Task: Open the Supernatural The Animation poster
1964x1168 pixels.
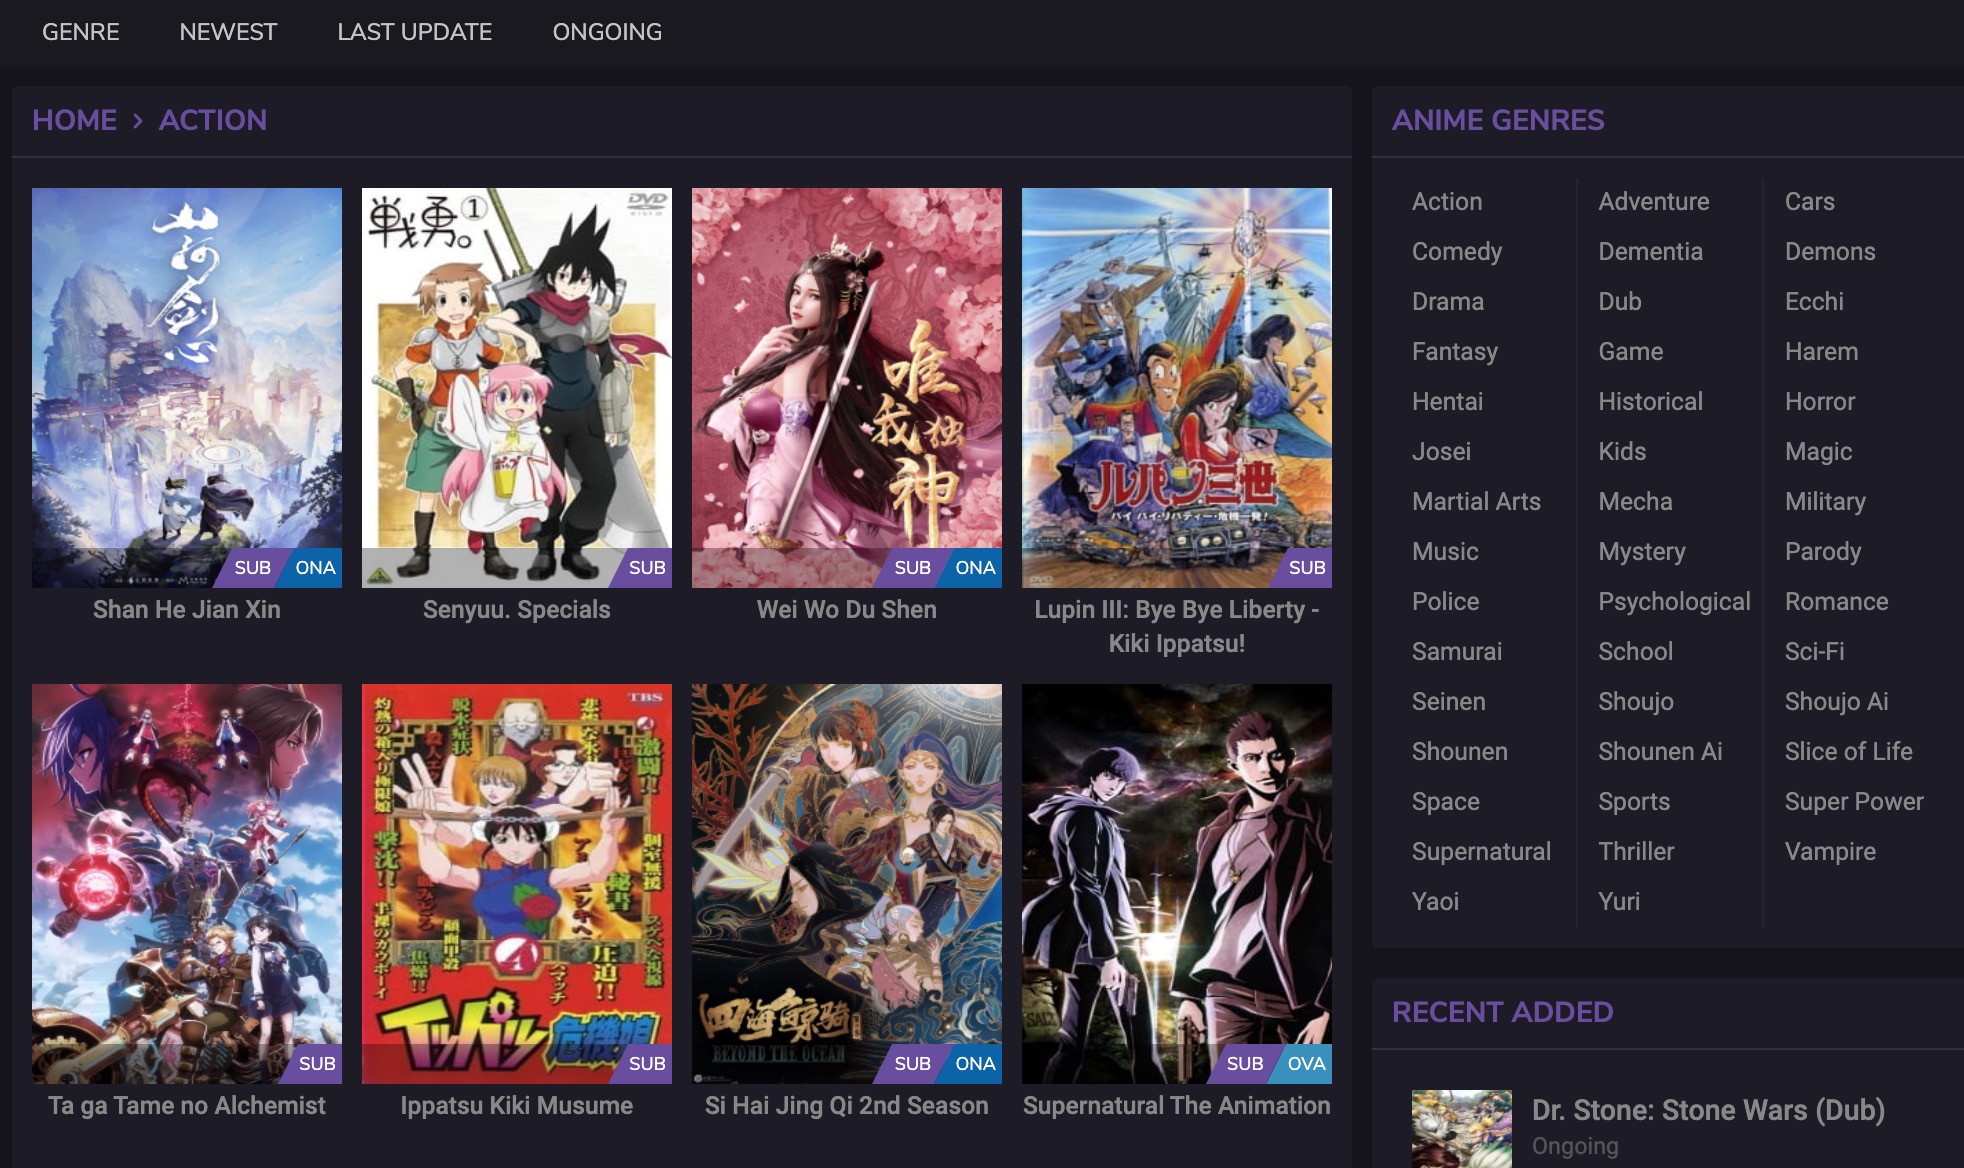Action: [1177, 883]
